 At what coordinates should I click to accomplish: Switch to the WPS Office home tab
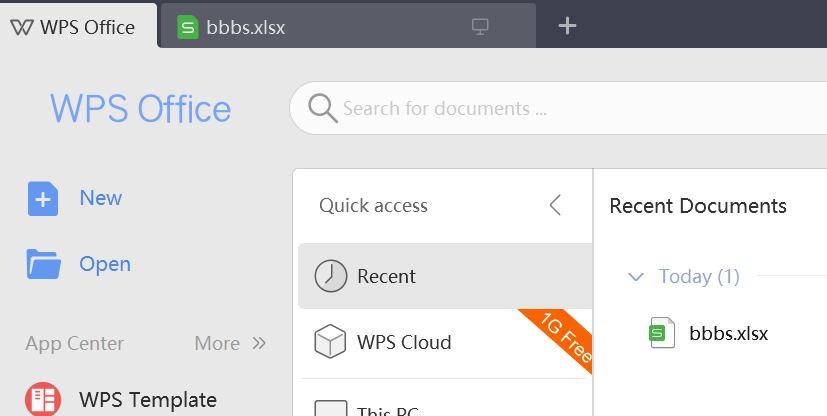[x=78, y=26]
